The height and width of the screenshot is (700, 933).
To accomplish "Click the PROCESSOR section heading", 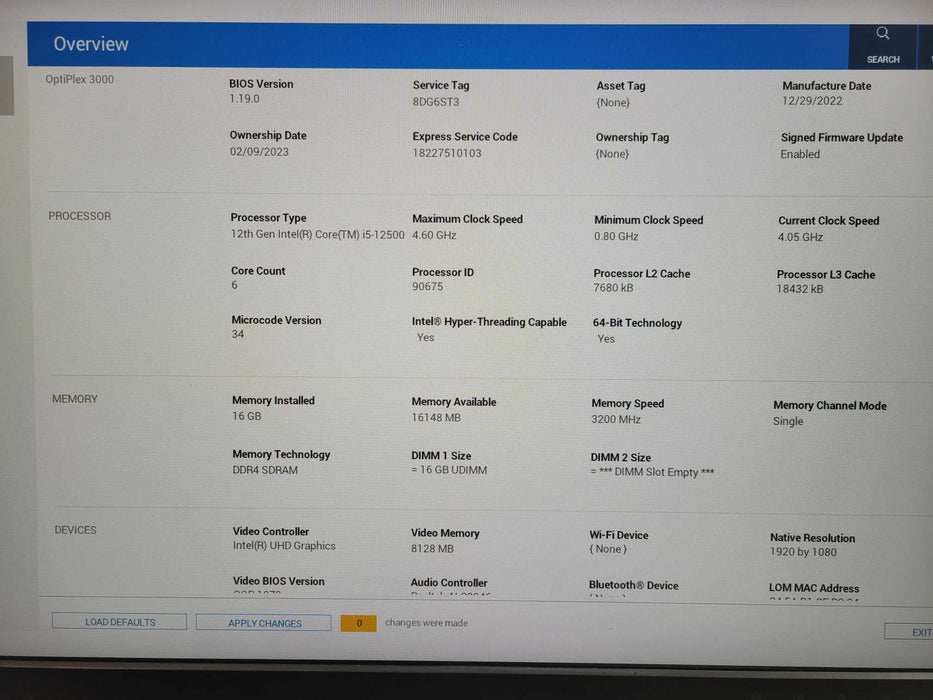I will point(80,216).
